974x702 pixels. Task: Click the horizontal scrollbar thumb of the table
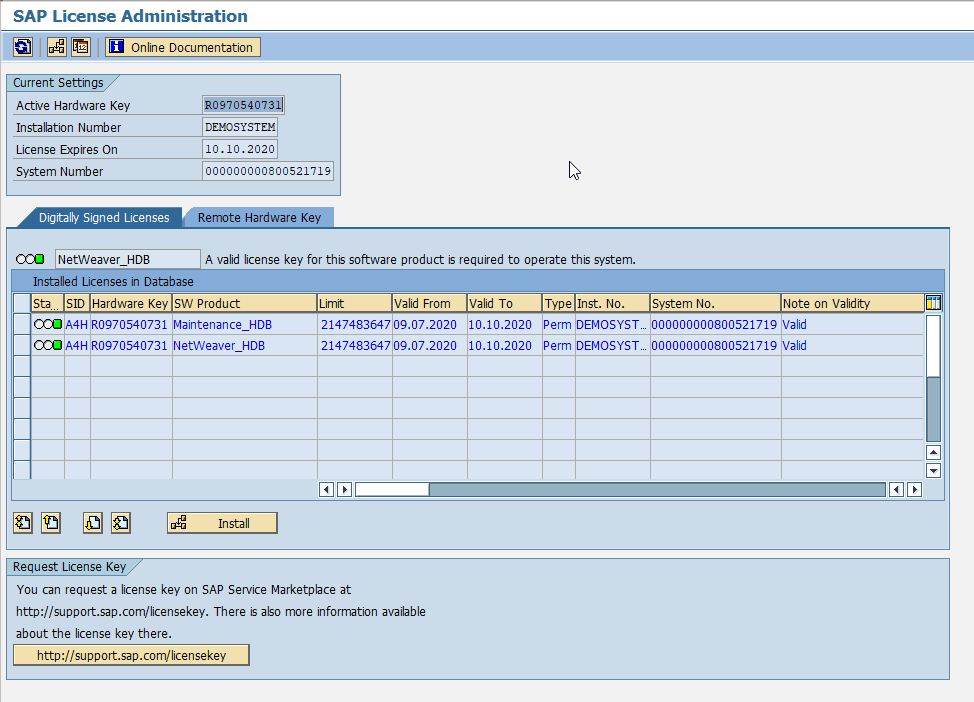[392, 490]
